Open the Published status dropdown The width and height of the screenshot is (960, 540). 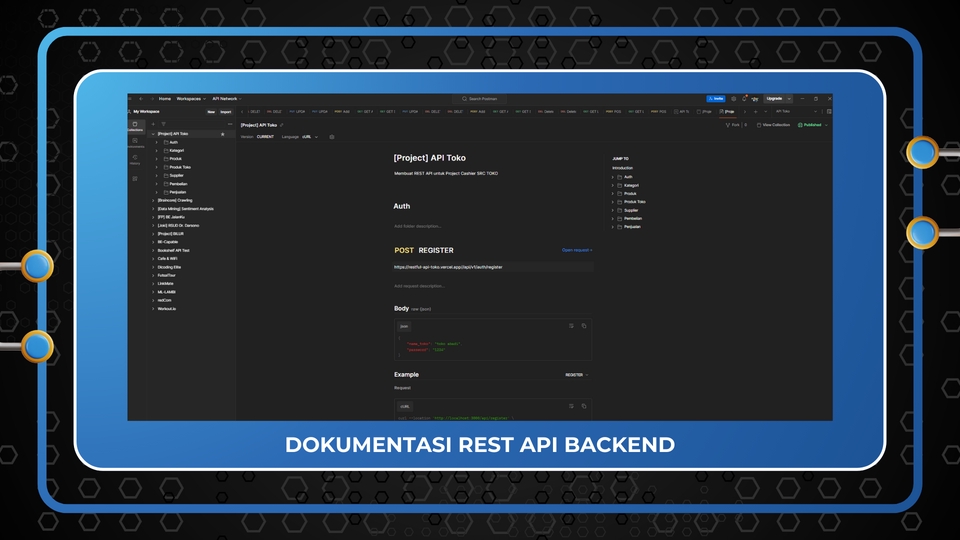coord(812,125)
